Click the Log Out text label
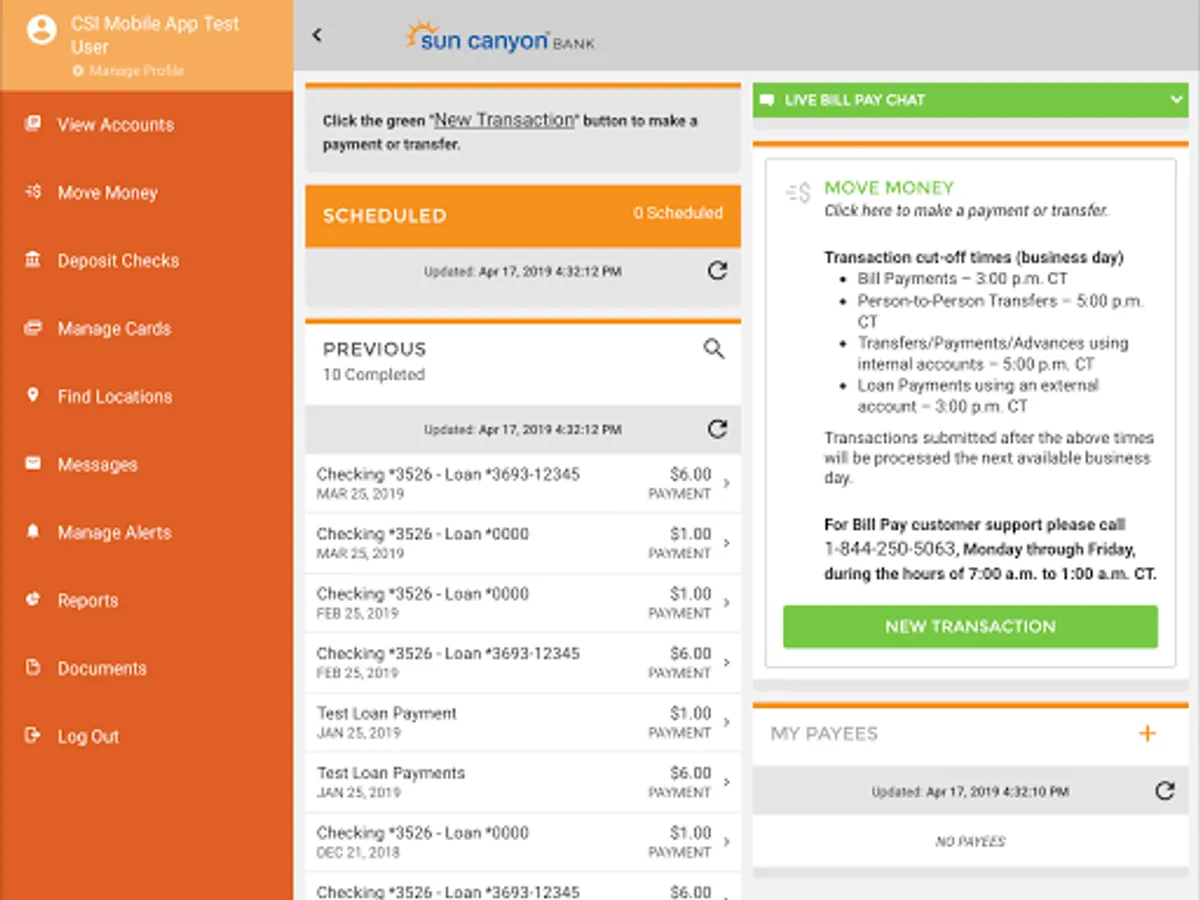 [88, 737]
